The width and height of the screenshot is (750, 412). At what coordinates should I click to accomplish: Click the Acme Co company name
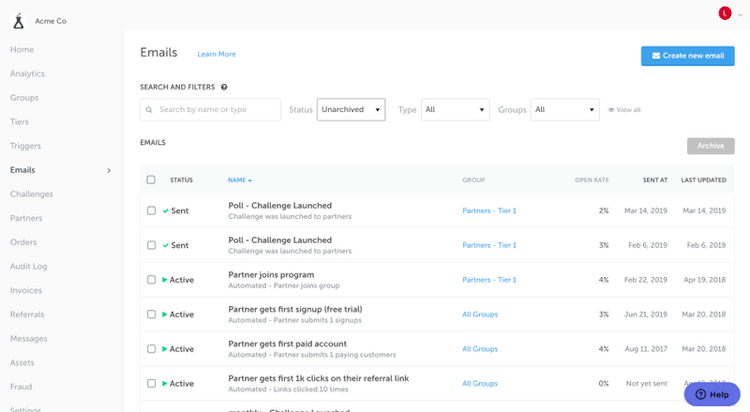coord(51,21)
